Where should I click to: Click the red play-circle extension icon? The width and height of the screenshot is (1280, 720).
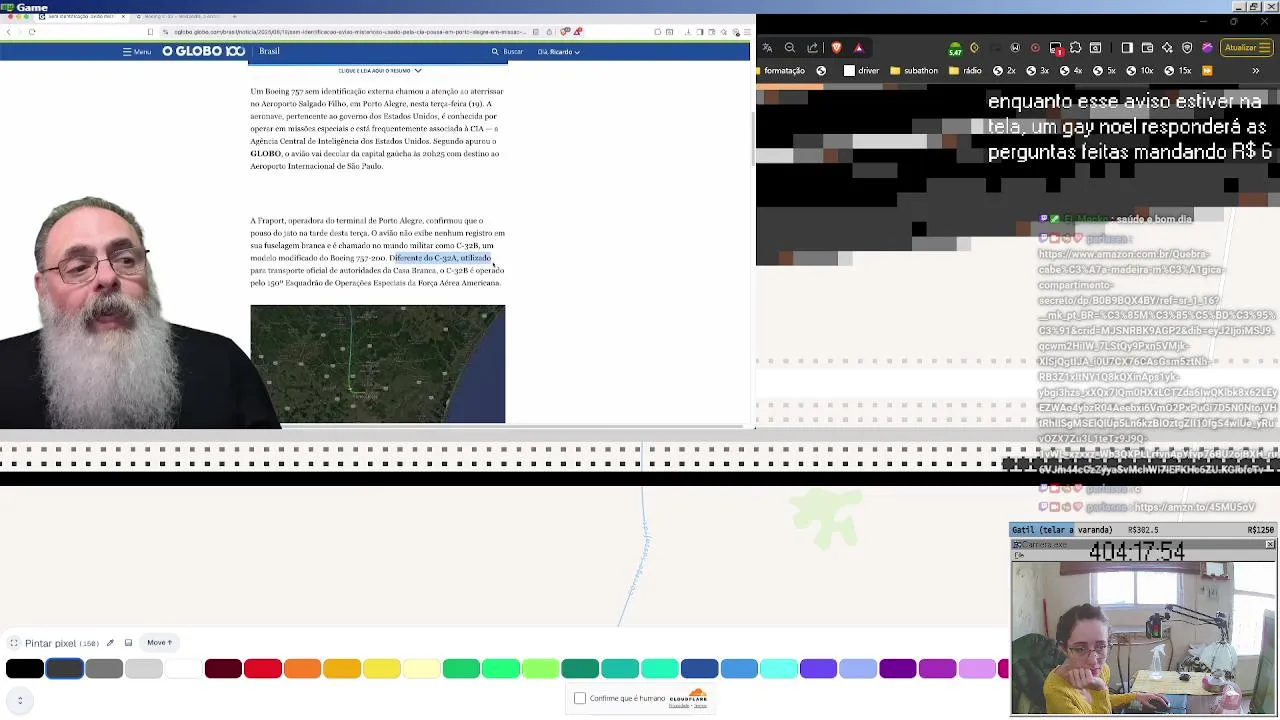pos(1035,47)
